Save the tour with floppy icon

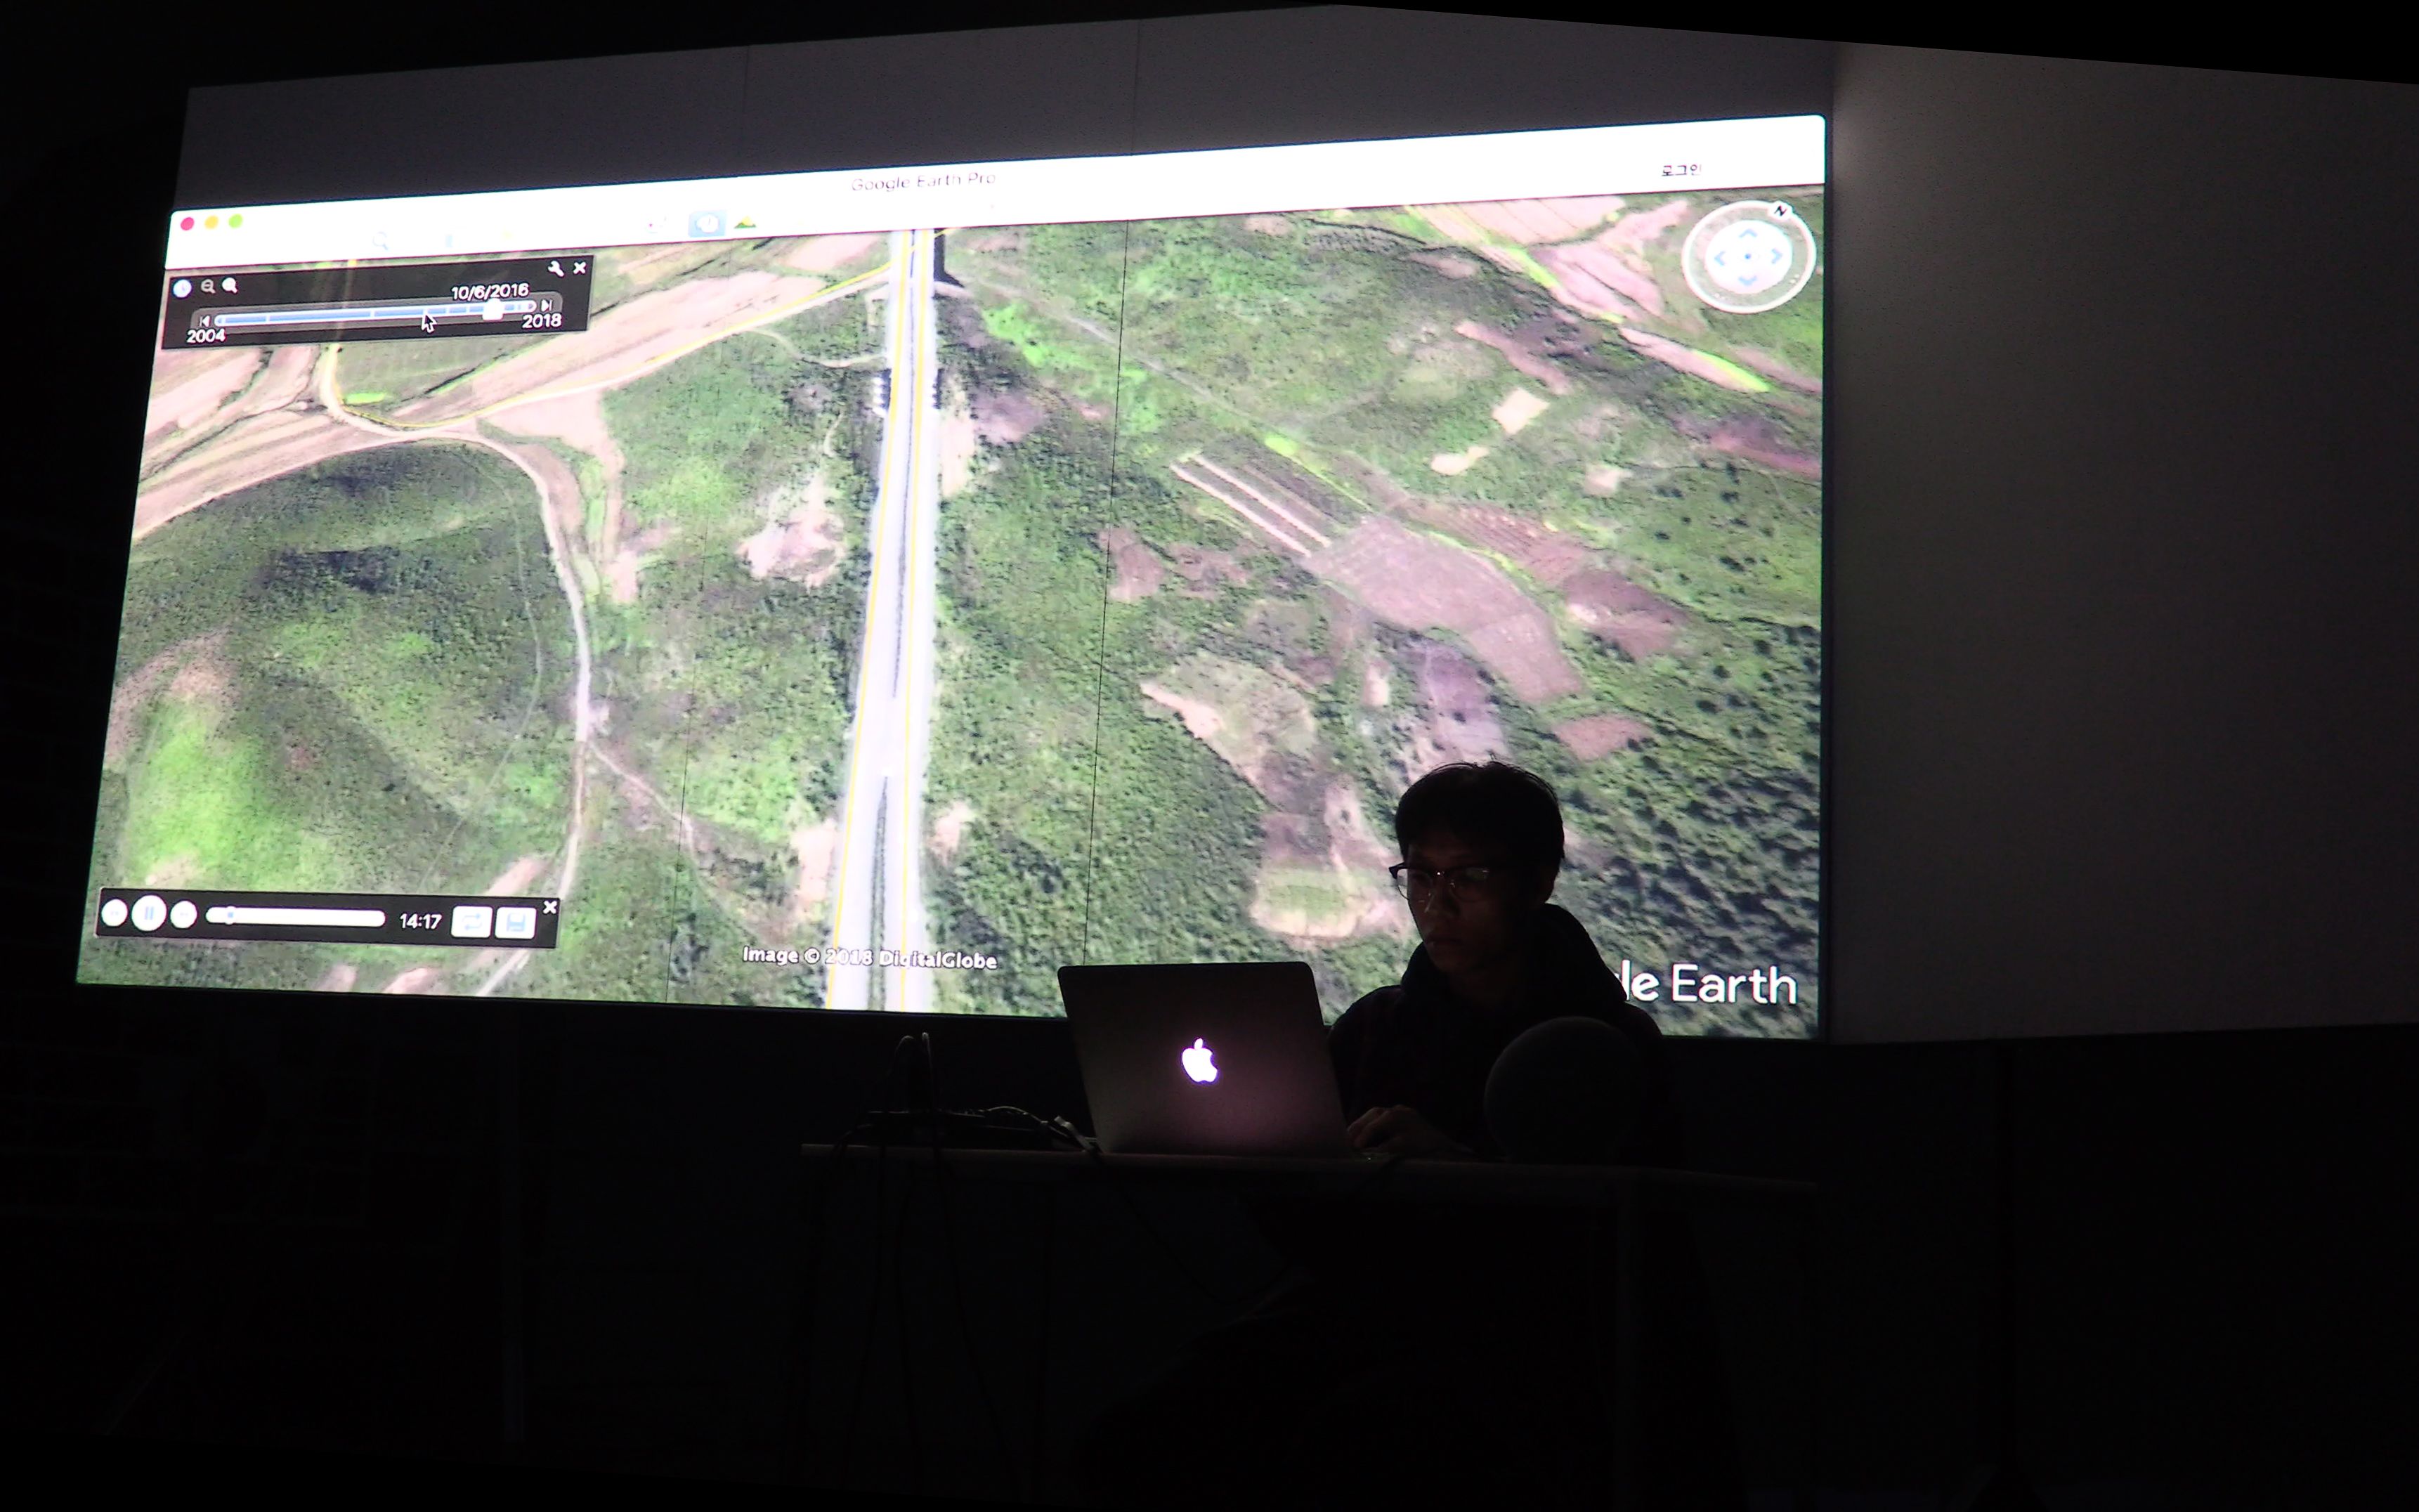[x=516, y=923]
